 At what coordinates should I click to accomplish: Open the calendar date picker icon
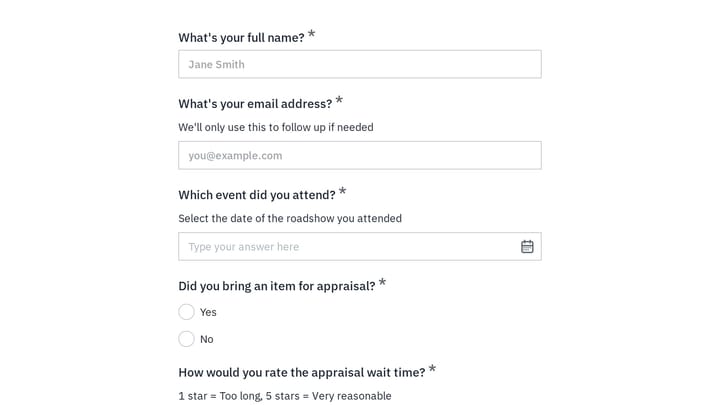pyautogui.click(x=527, y=247)
